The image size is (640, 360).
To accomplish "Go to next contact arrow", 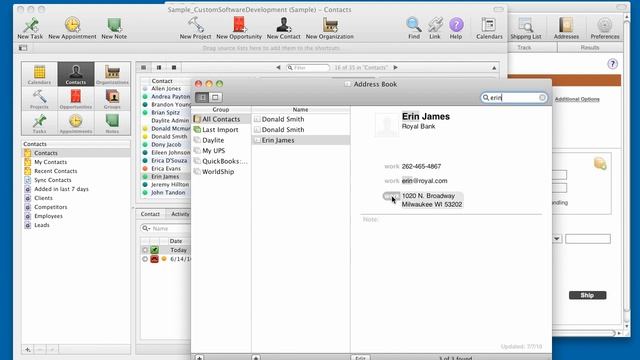I will 396,67.
